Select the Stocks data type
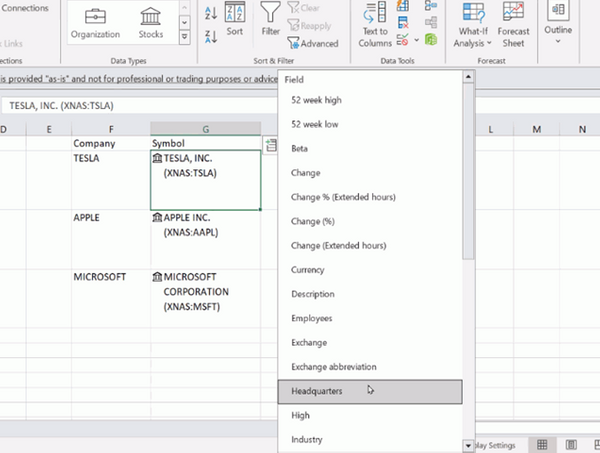This screenshot has width=600, height=453. click(x=150, y=23)
